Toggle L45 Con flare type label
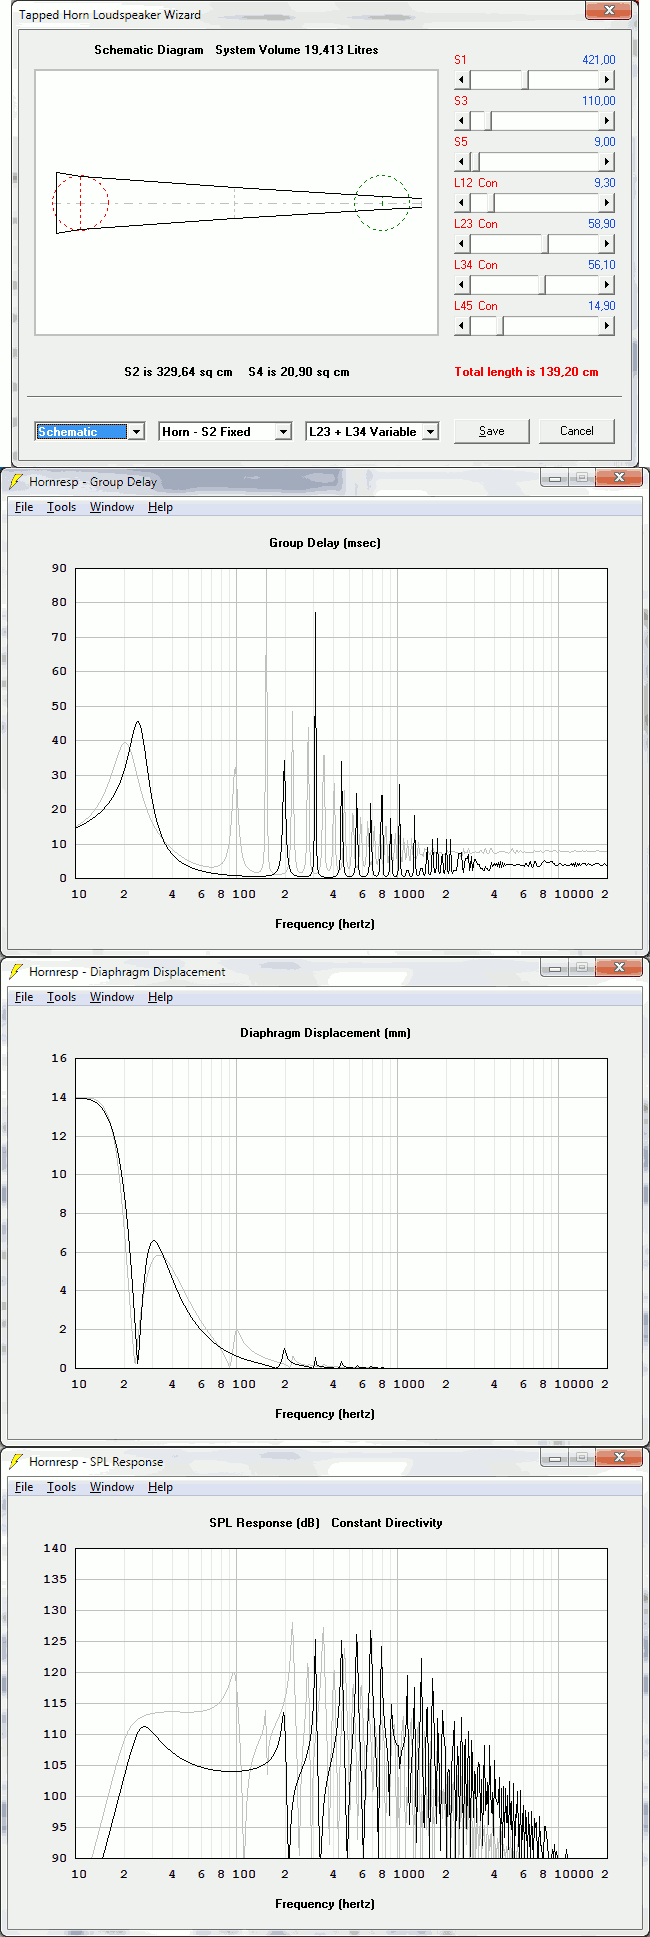Image resolution: width=650 pixels, height=1937 pixels. [487, 306]
